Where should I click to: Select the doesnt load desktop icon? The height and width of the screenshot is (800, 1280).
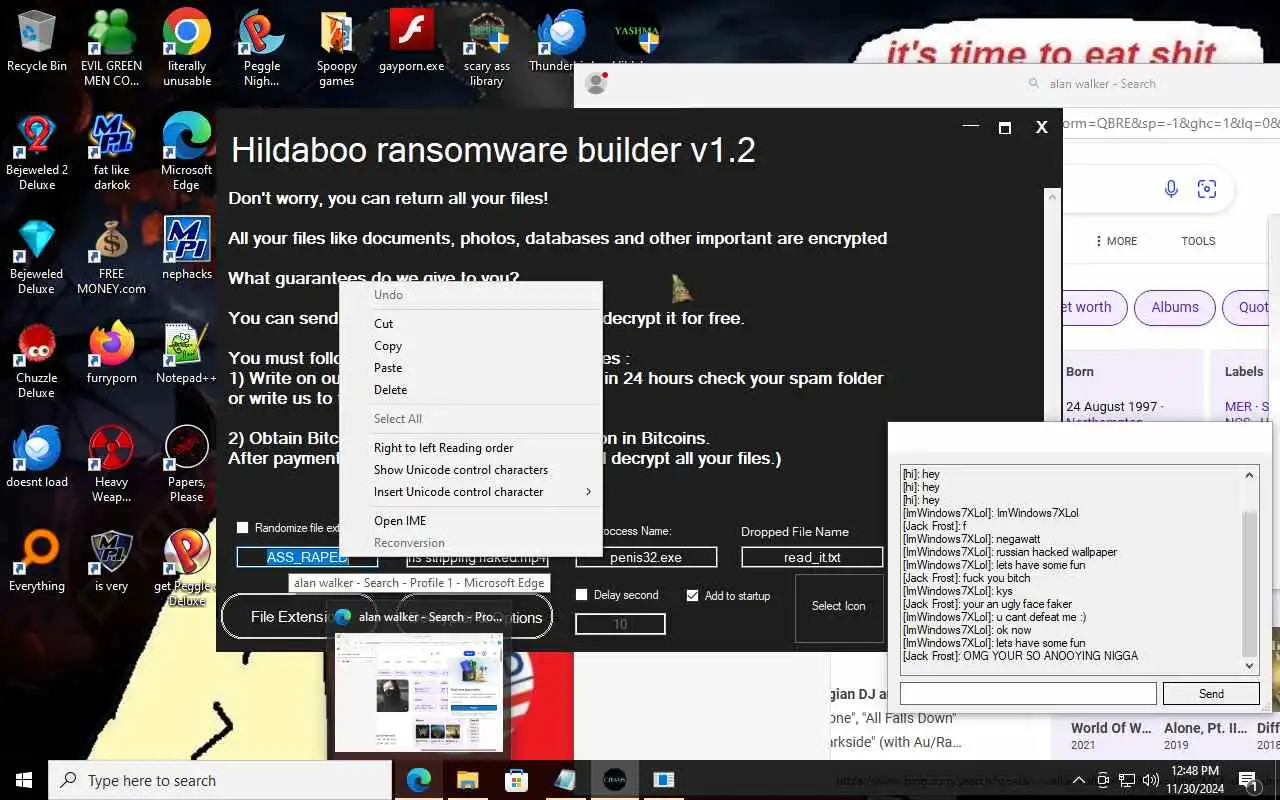coord(37,456)
